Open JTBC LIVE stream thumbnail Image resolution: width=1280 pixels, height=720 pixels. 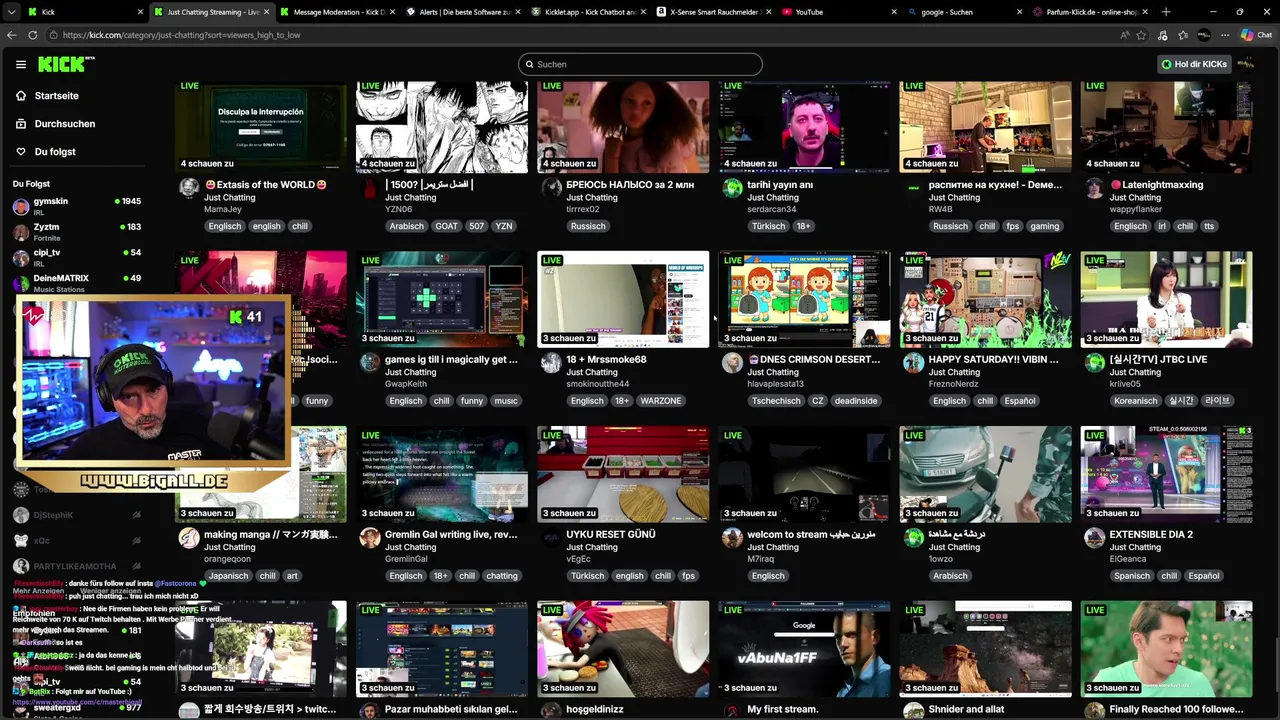[x=1166, y=299]
